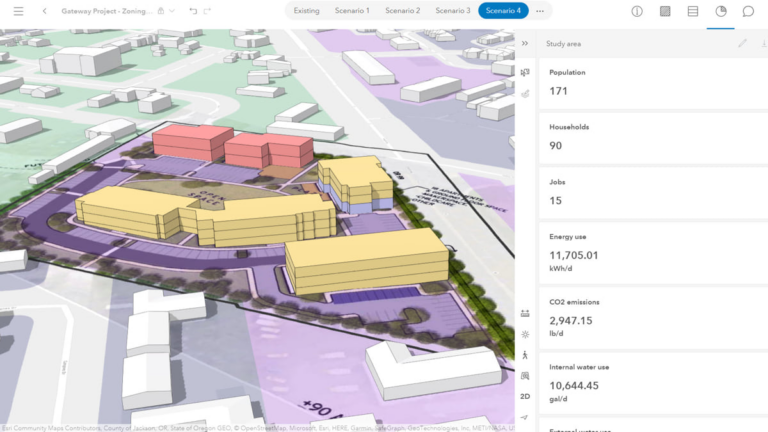Open the project information icon

tap(637, 11)
